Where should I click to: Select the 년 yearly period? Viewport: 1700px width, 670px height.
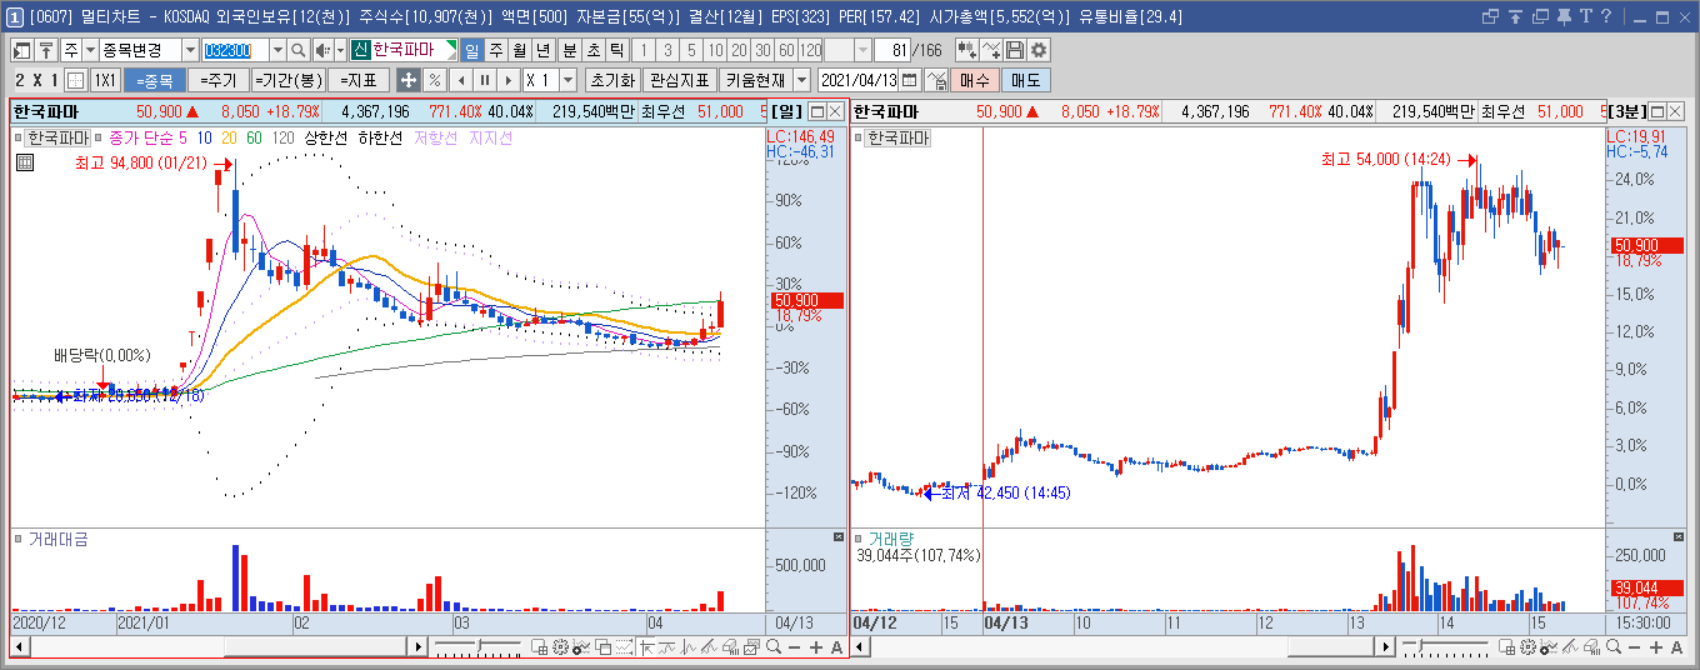coord(543,50)
